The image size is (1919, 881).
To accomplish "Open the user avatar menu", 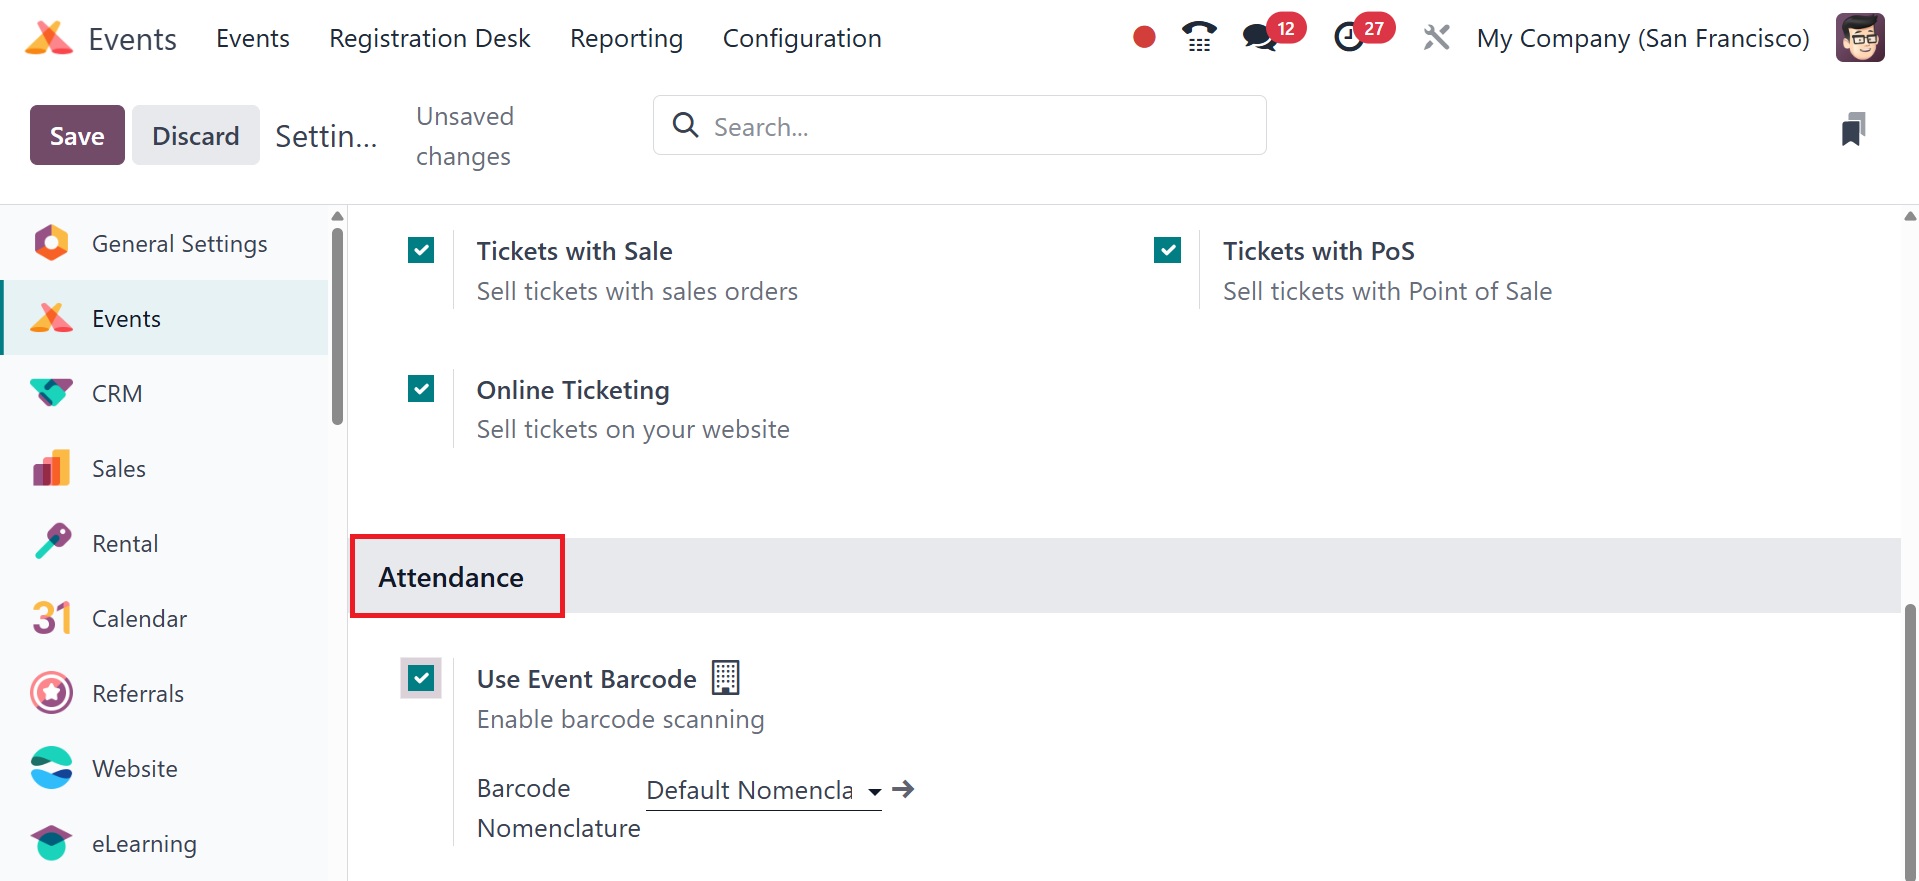I will (x=1859, y=38).
